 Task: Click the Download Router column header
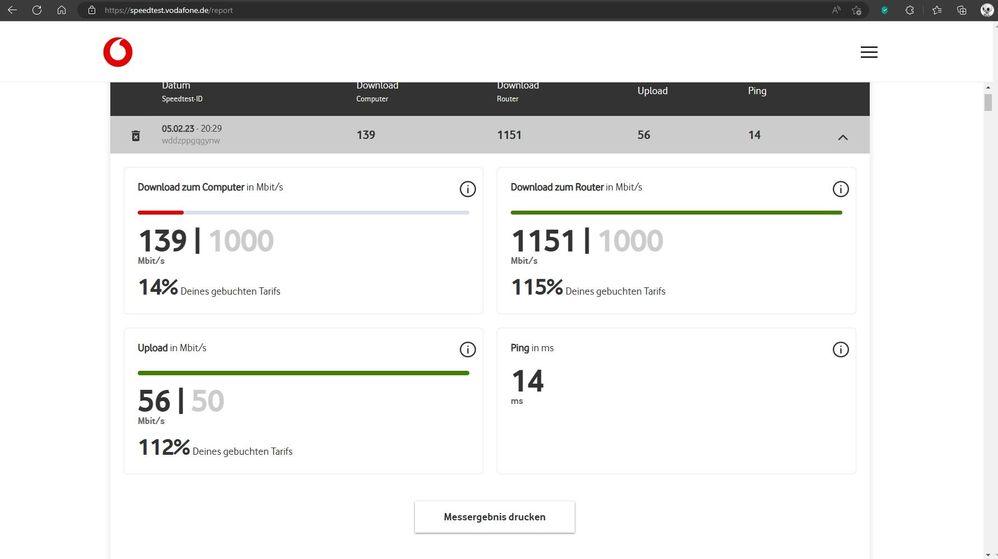coord(517,92)
